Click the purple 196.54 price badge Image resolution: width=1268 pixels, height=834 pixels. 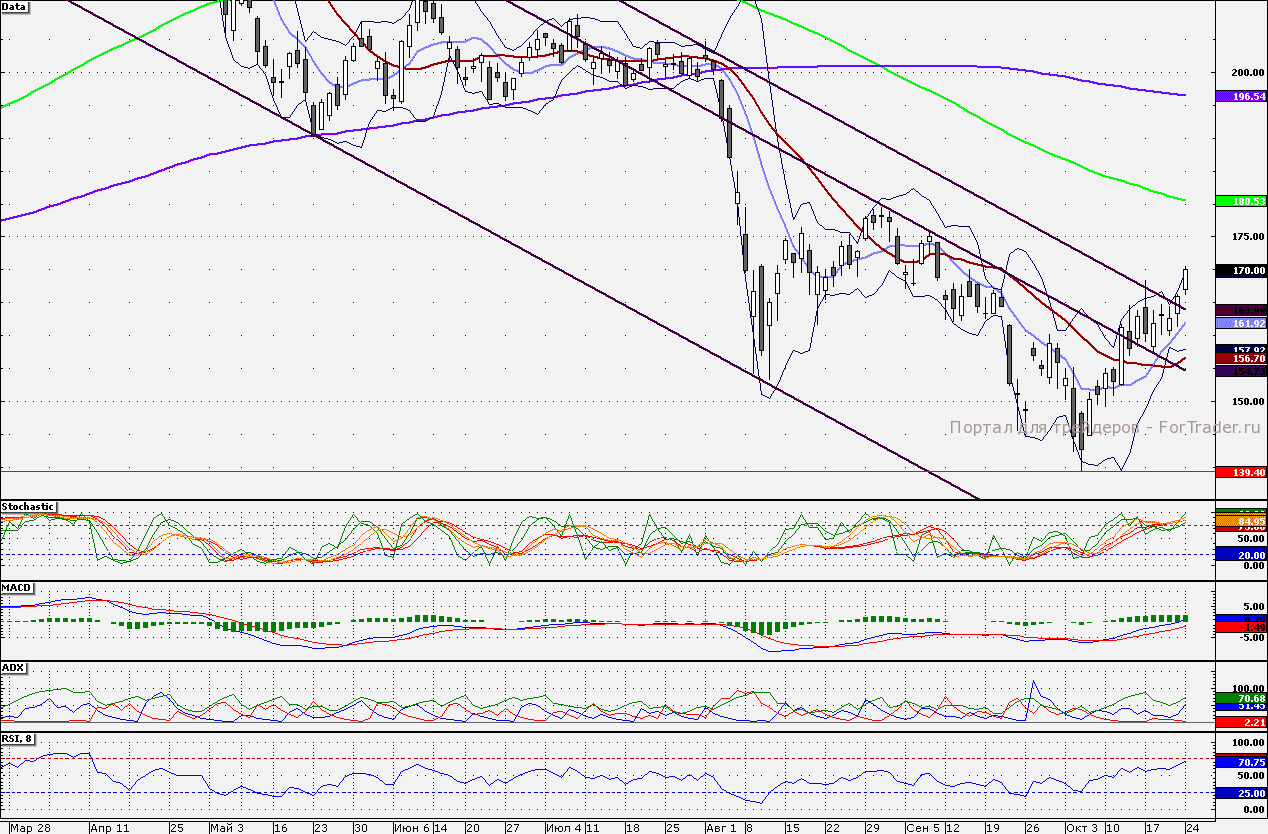(1235, 95)
